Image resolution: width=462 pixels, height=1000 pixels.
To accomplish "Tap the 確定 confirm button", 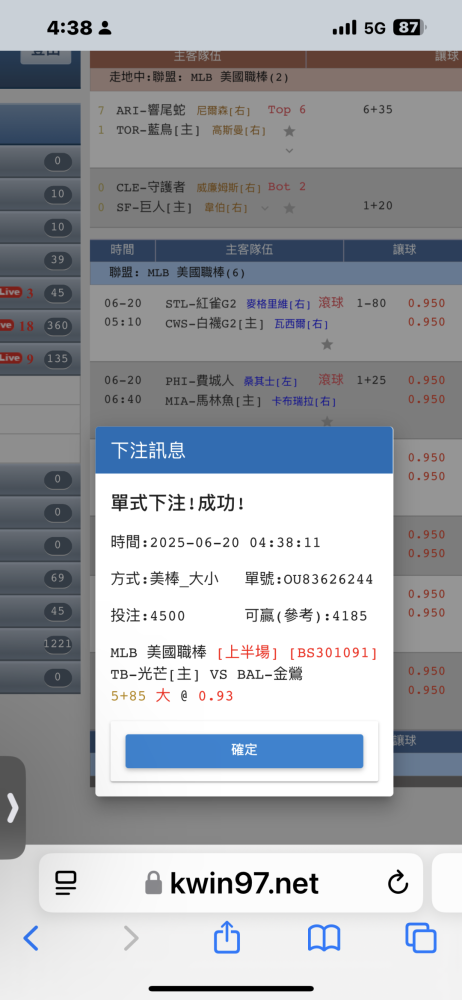I will click(244, 751).
